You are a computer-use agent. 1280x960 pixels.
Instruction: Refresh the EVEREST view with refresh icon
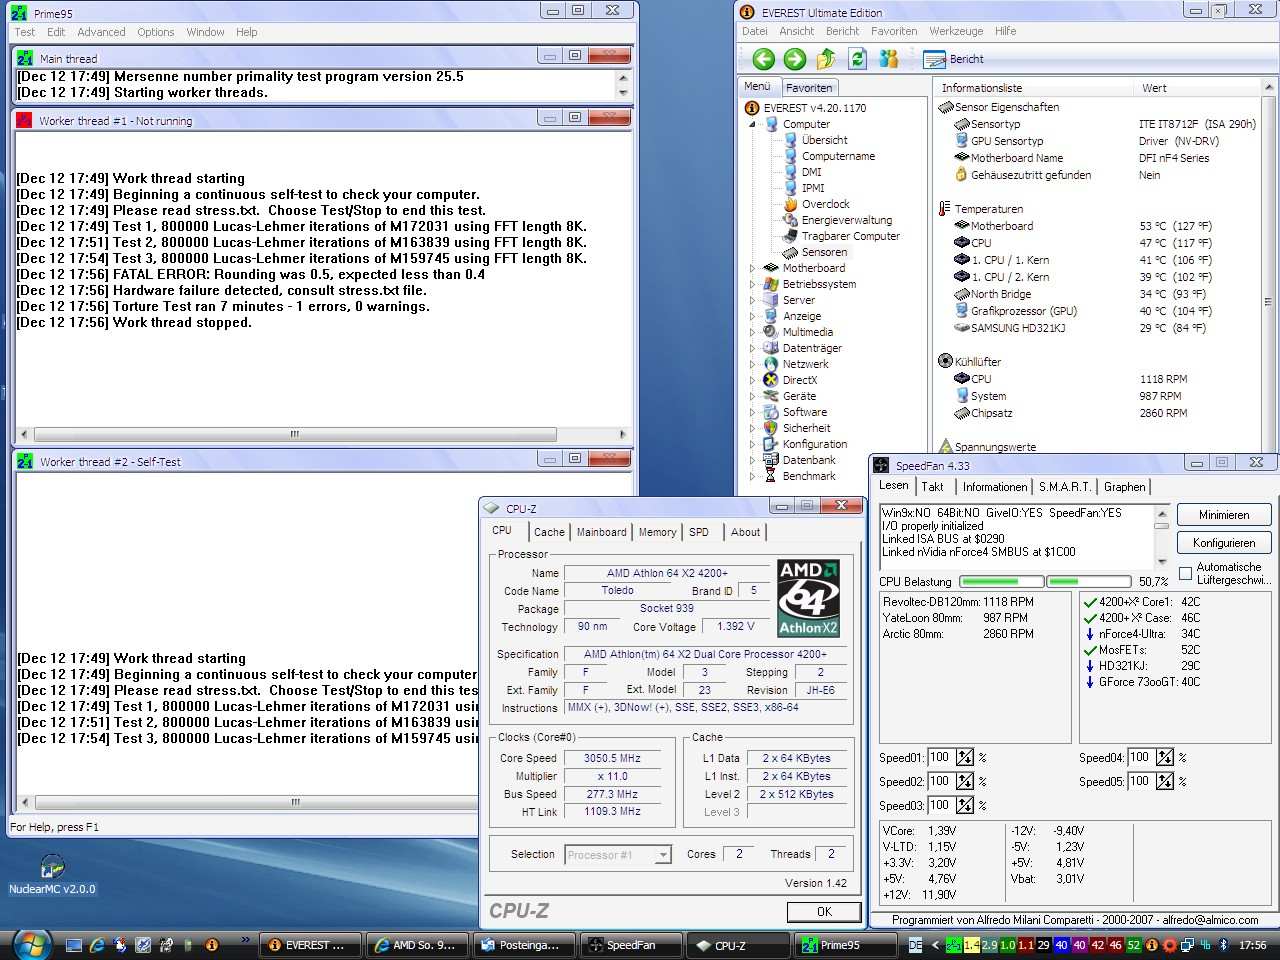point(857,59)
